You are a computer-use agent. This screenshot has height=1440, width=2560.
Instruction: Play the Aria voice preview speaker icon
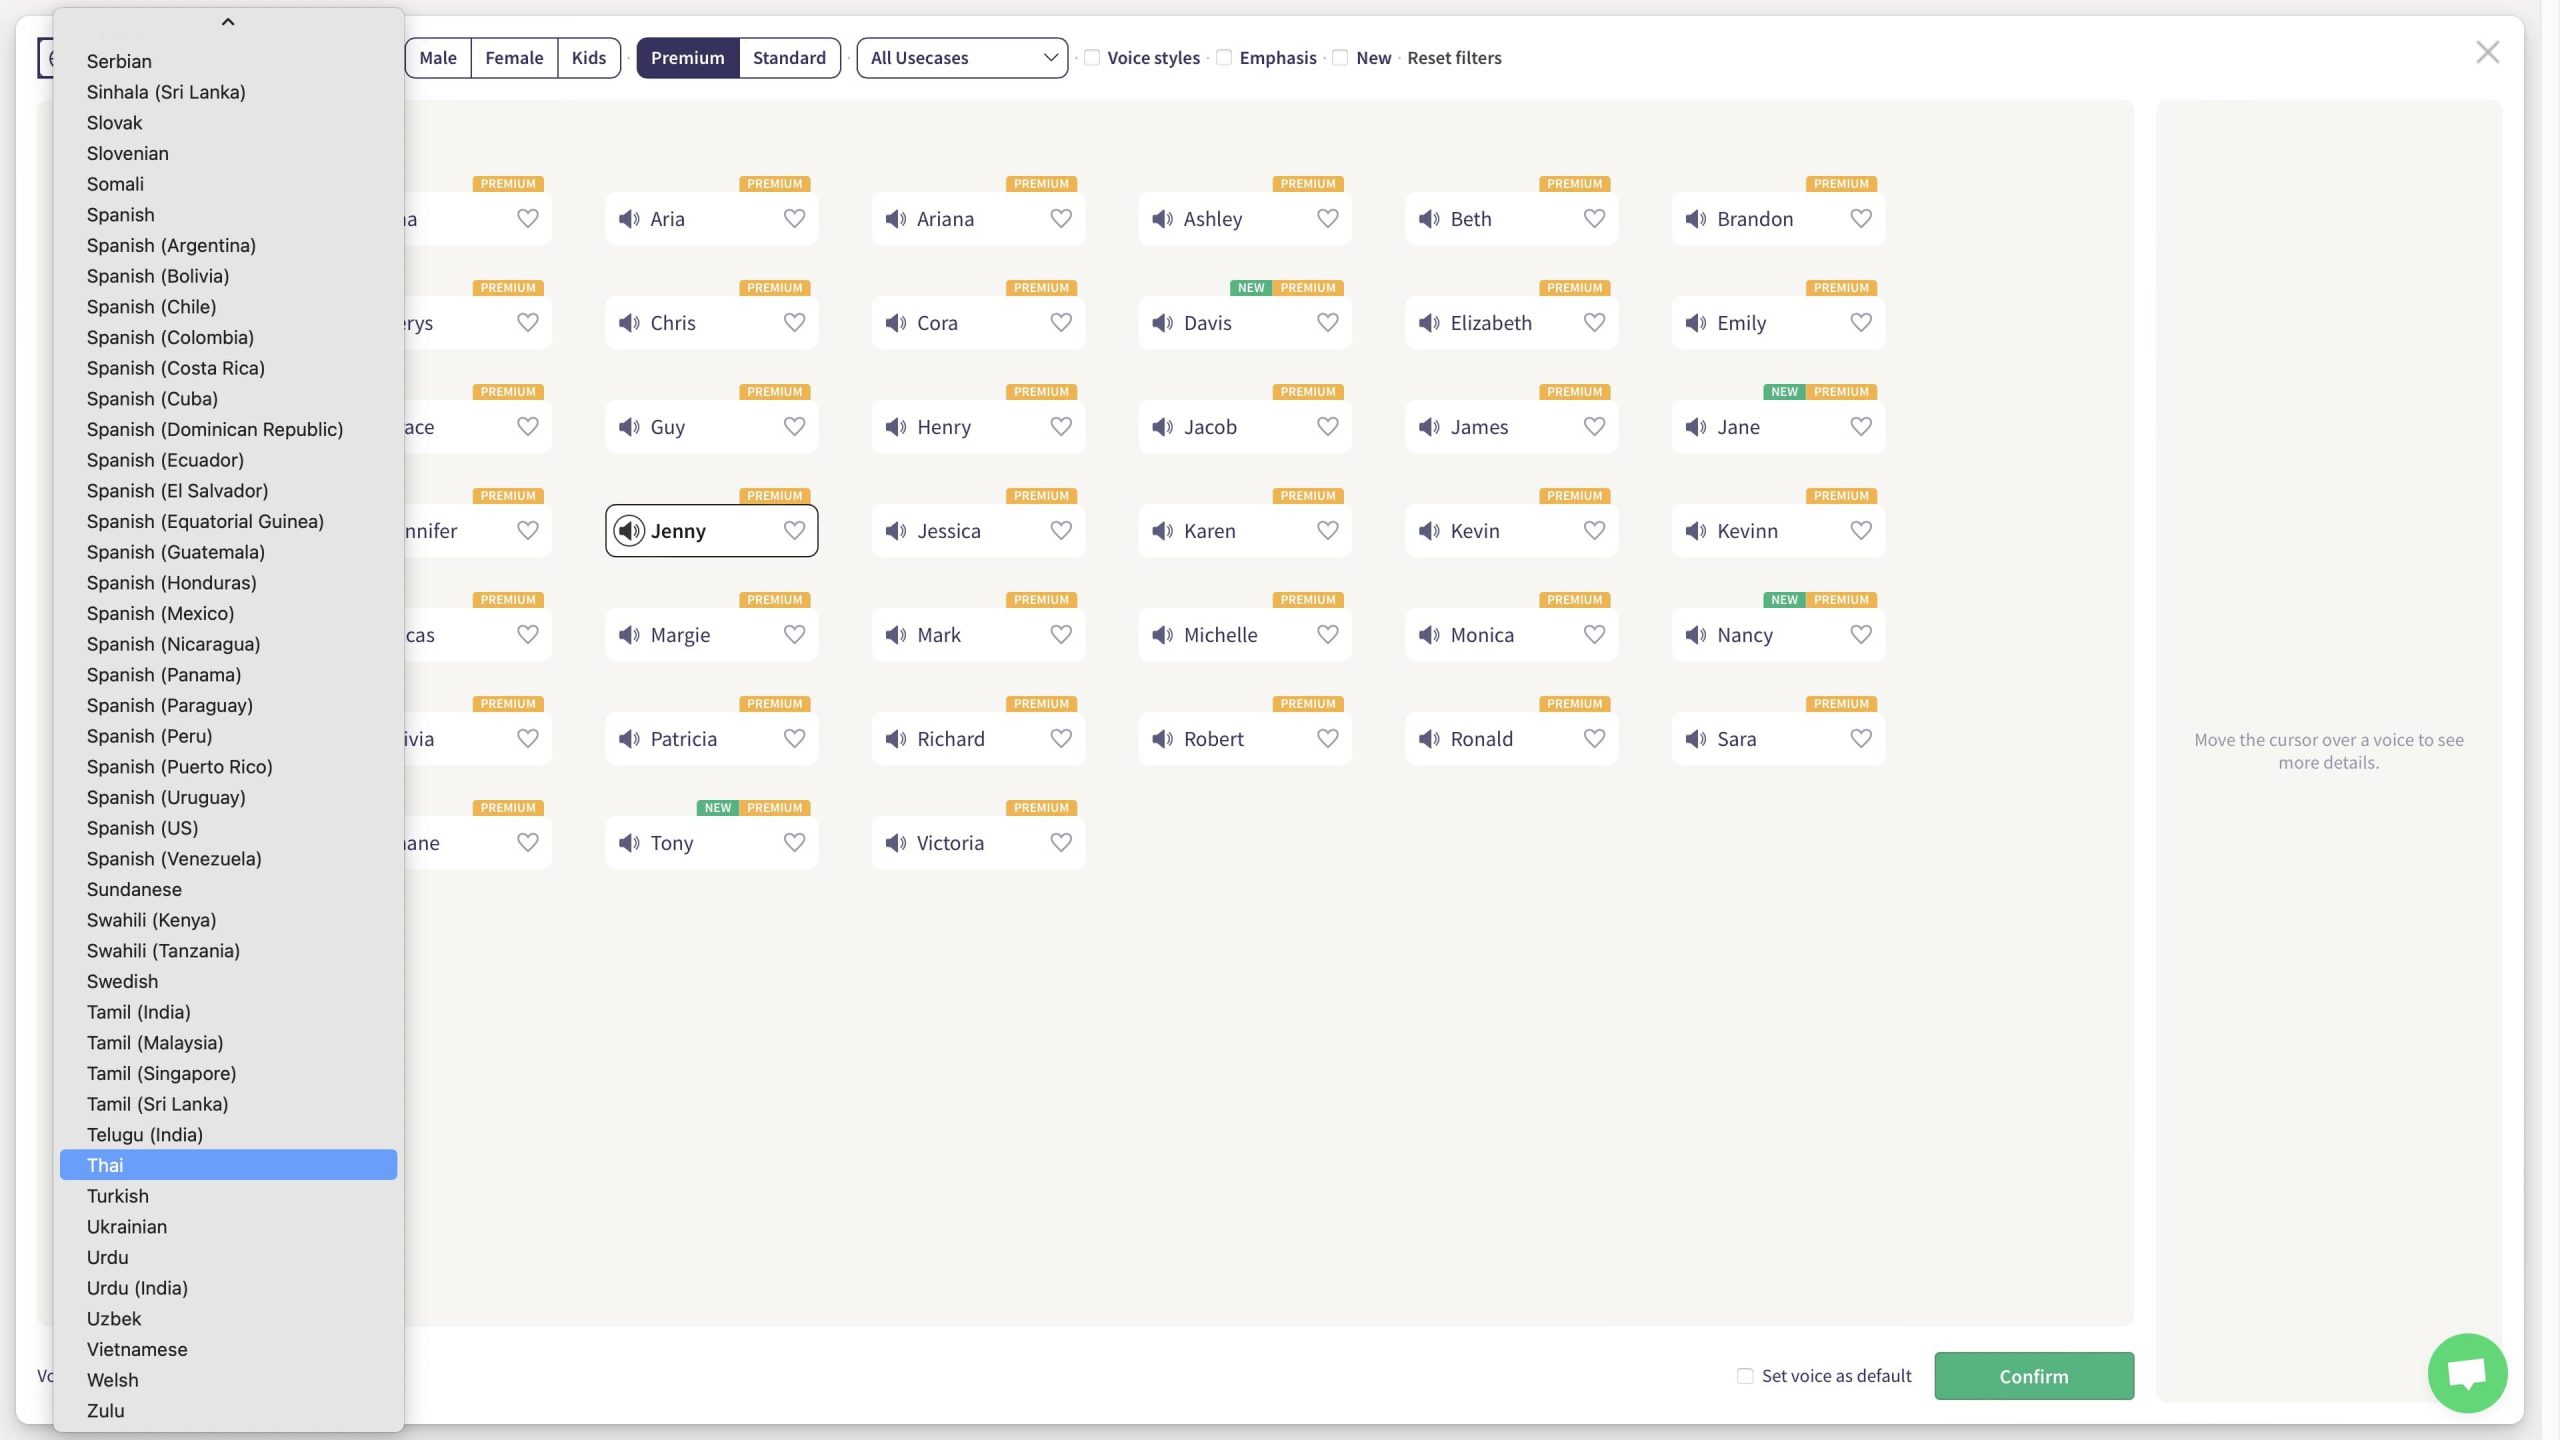pyautogui.click(x=629, y=219)
